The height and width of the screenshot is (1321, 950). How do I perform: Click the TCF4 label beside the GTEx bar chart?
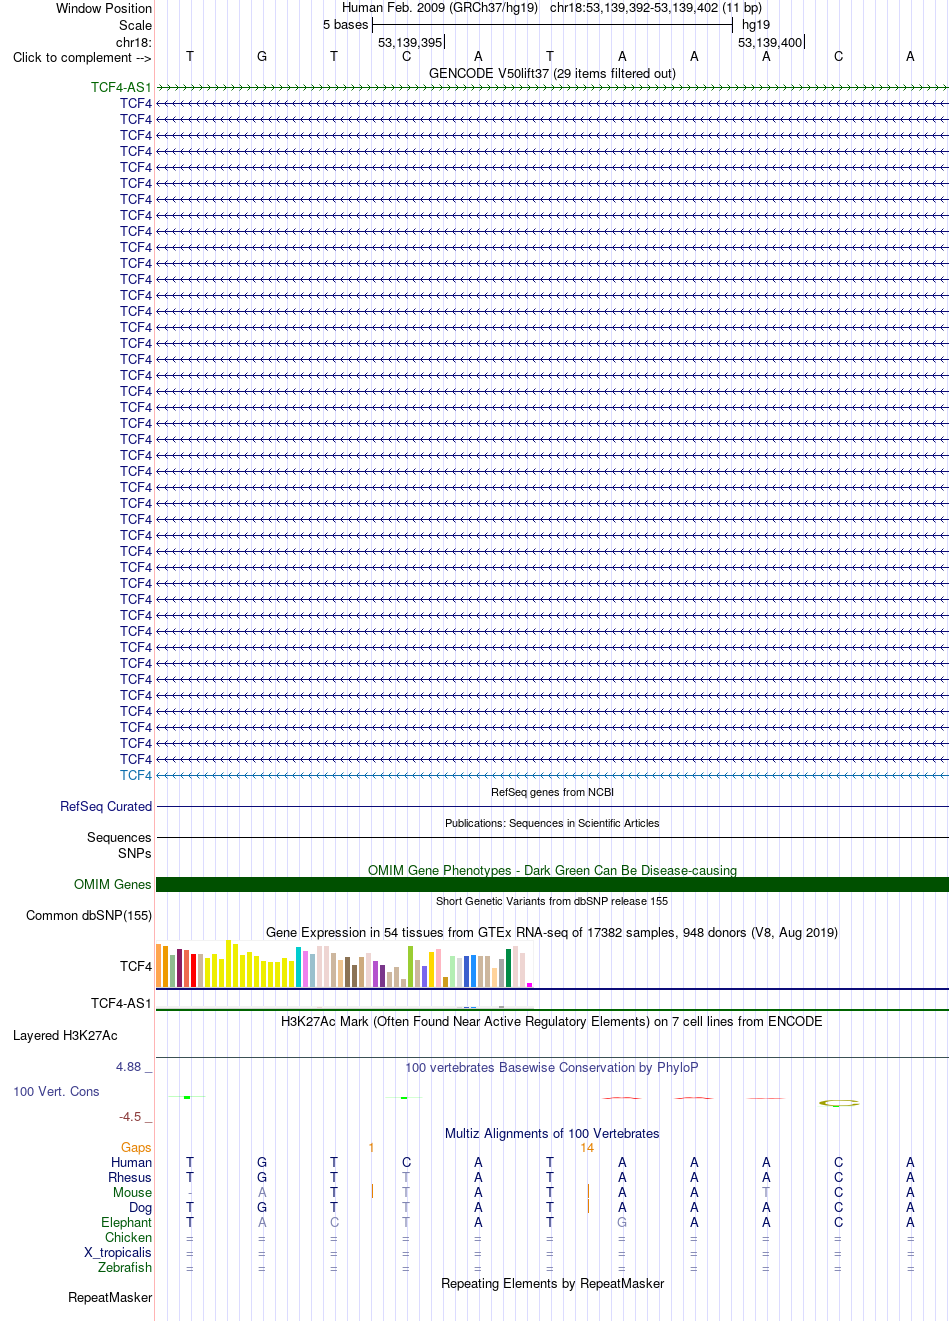(x=136, y=966)
